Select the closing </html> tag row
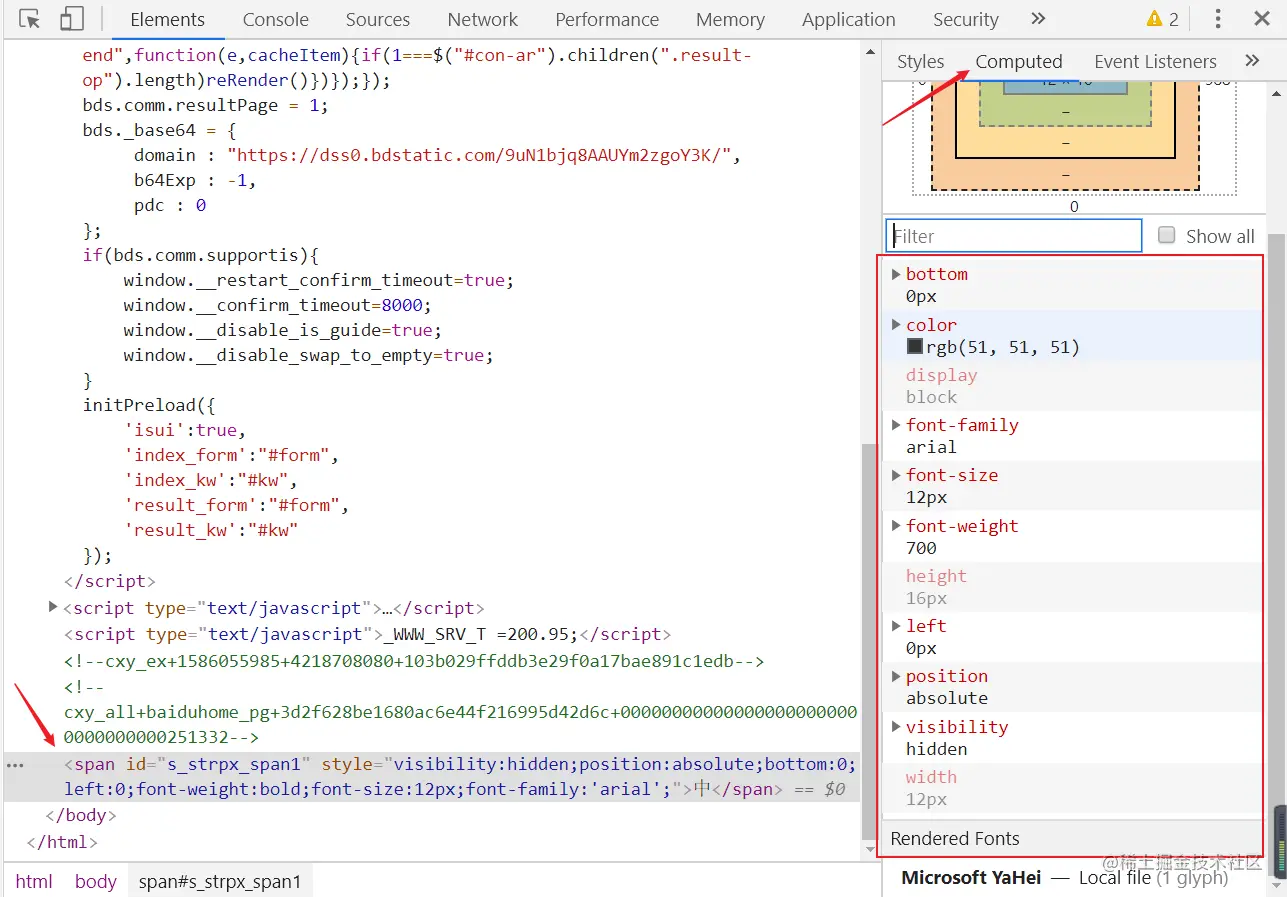The image size is (1287, 897). pos(62,842)
